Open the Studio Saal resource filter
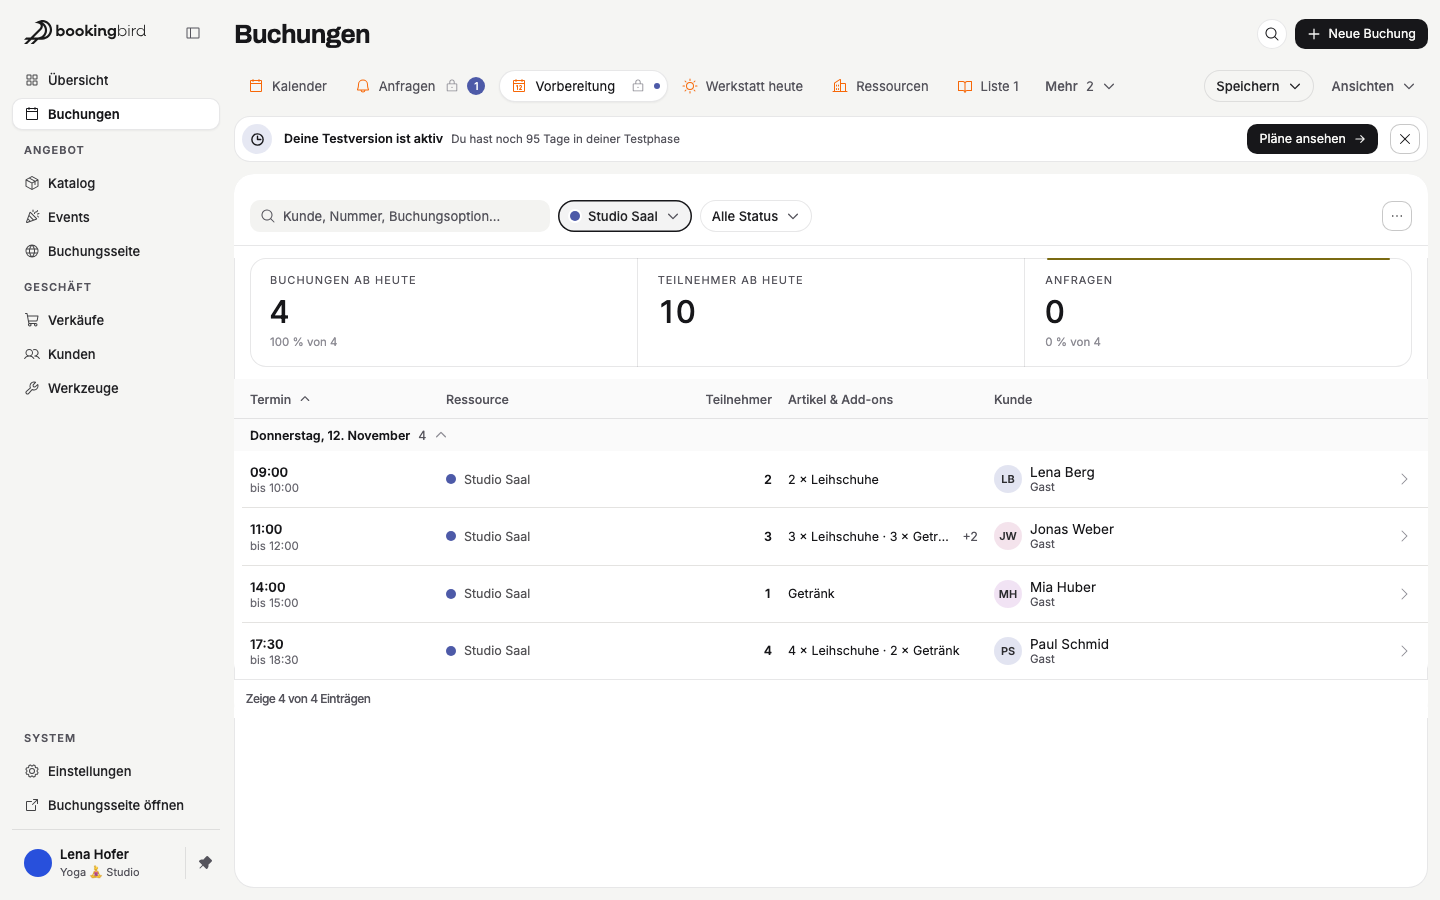The width and height of the screenshot is (1440, 900). (625, 216)
